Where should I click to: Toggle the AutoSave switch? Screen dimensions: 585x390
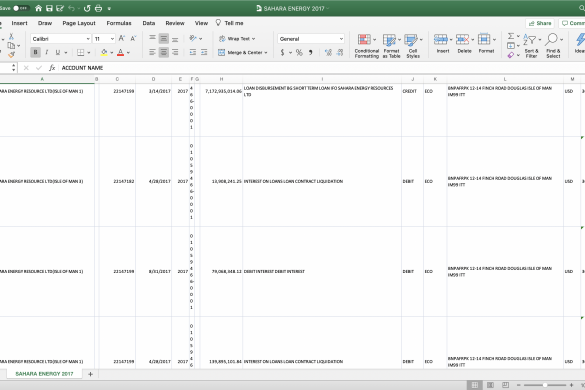coord(21,8)
